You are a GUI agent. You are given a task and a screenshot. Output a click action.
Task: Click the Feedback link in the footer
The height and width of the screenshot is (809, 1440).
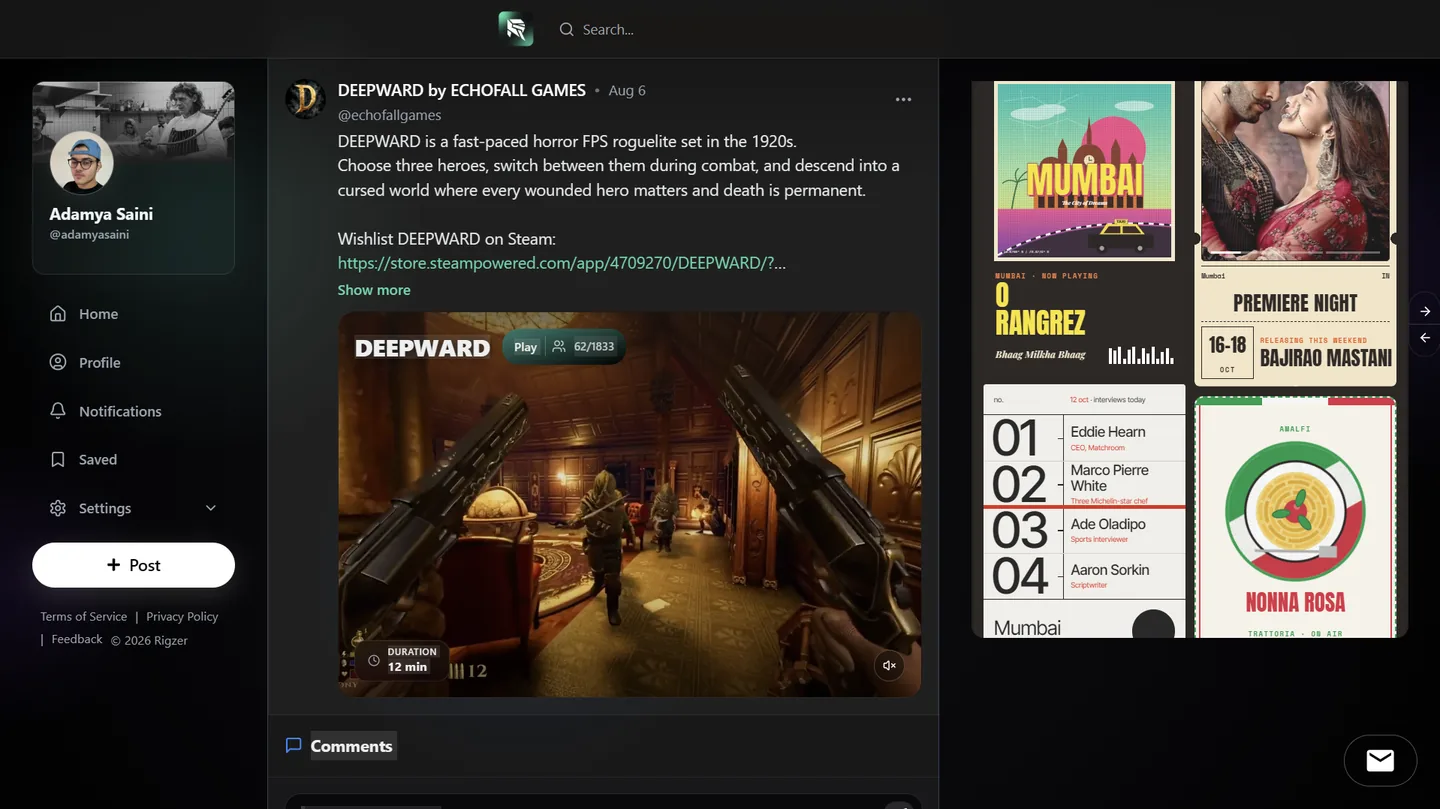tap(77, 639)
